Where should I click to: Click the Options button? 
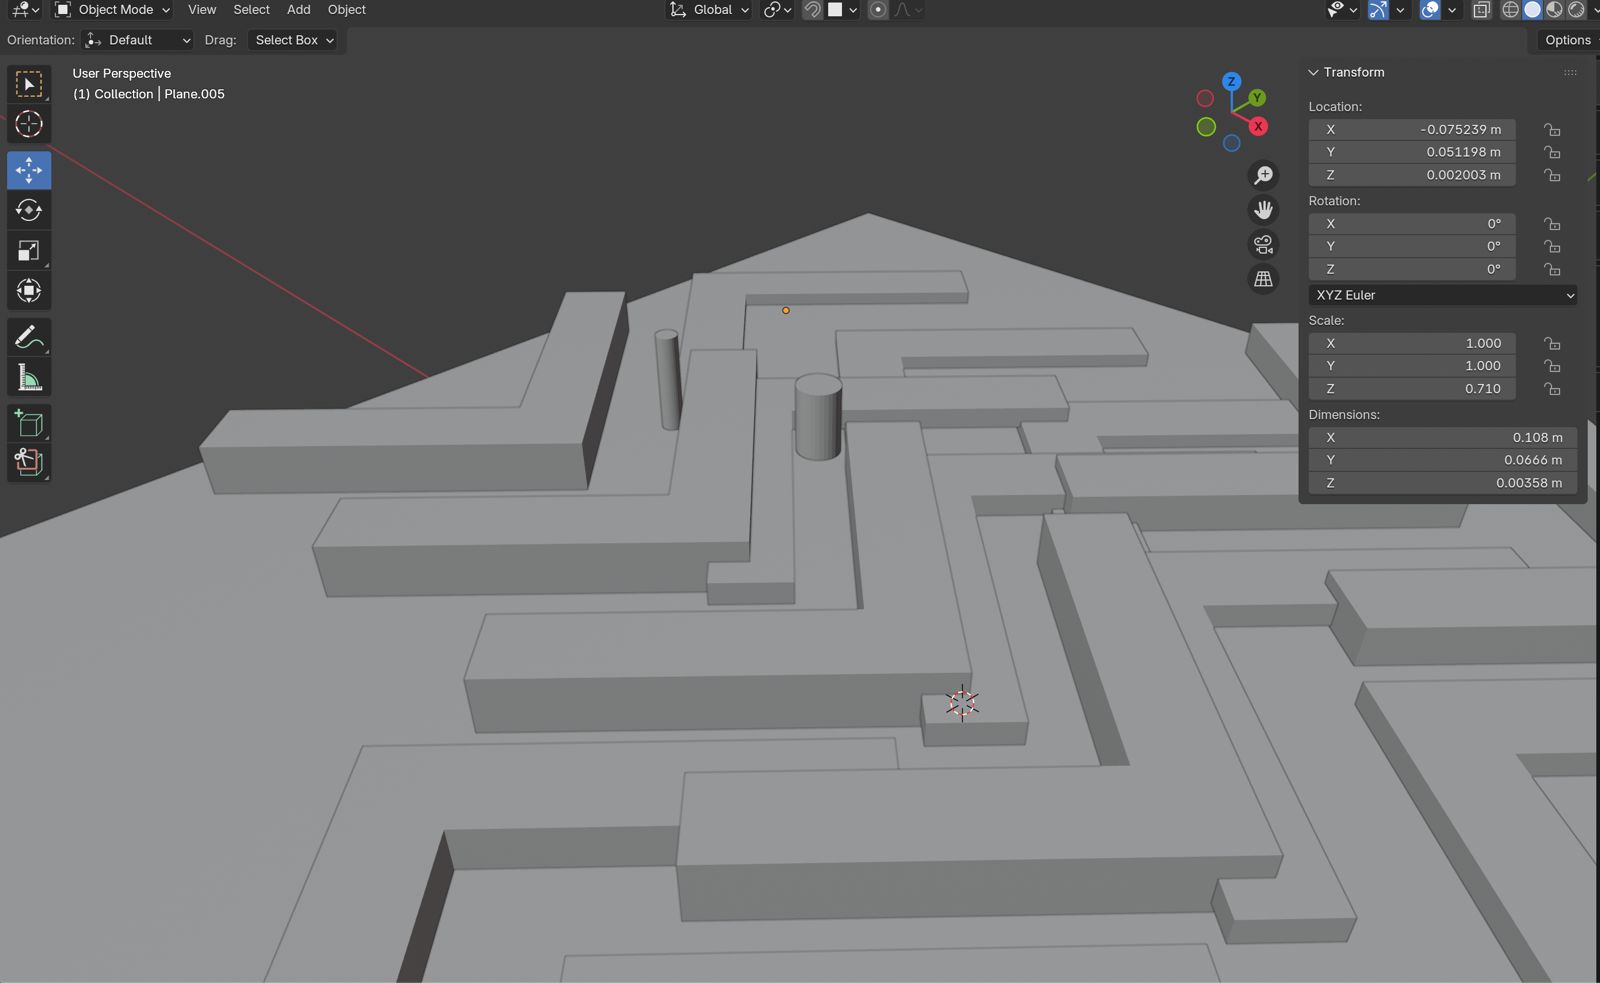(x=1567, y=40)
